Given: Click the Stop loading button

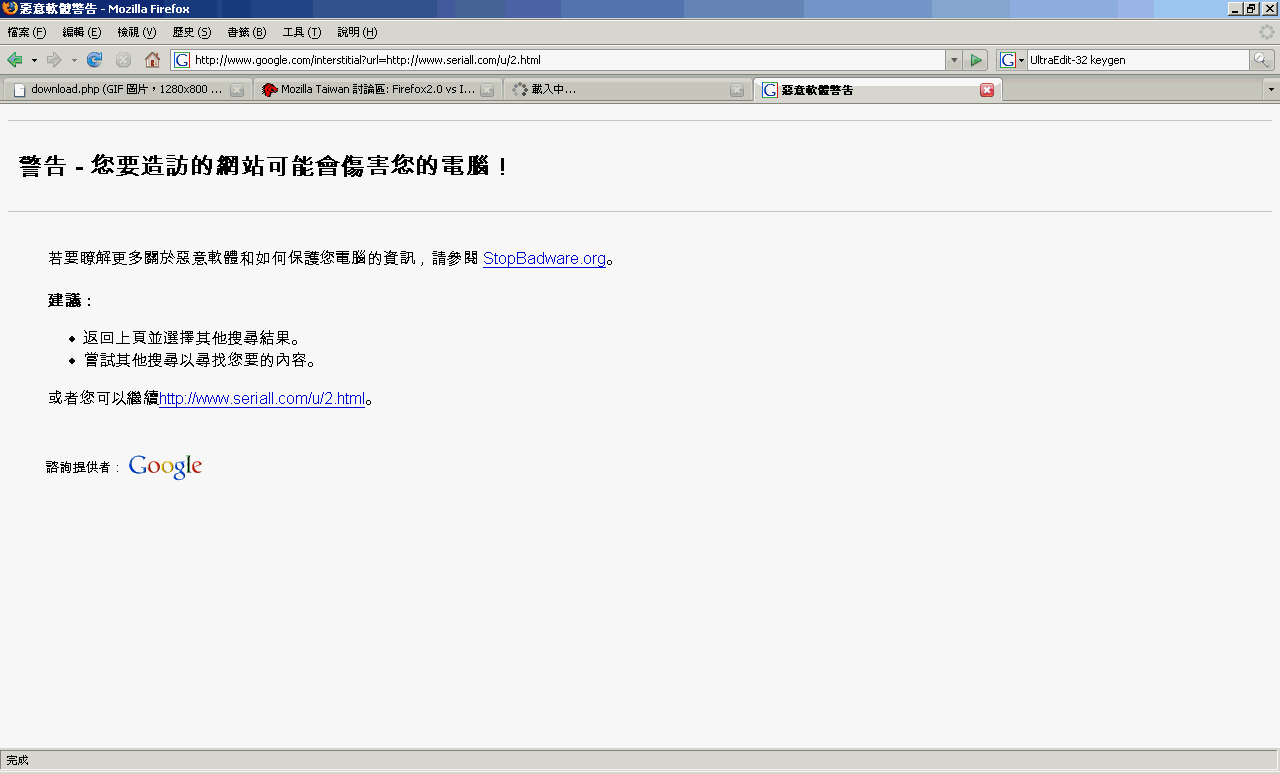Looking at the screenshot, I should [x=124, y=60].
